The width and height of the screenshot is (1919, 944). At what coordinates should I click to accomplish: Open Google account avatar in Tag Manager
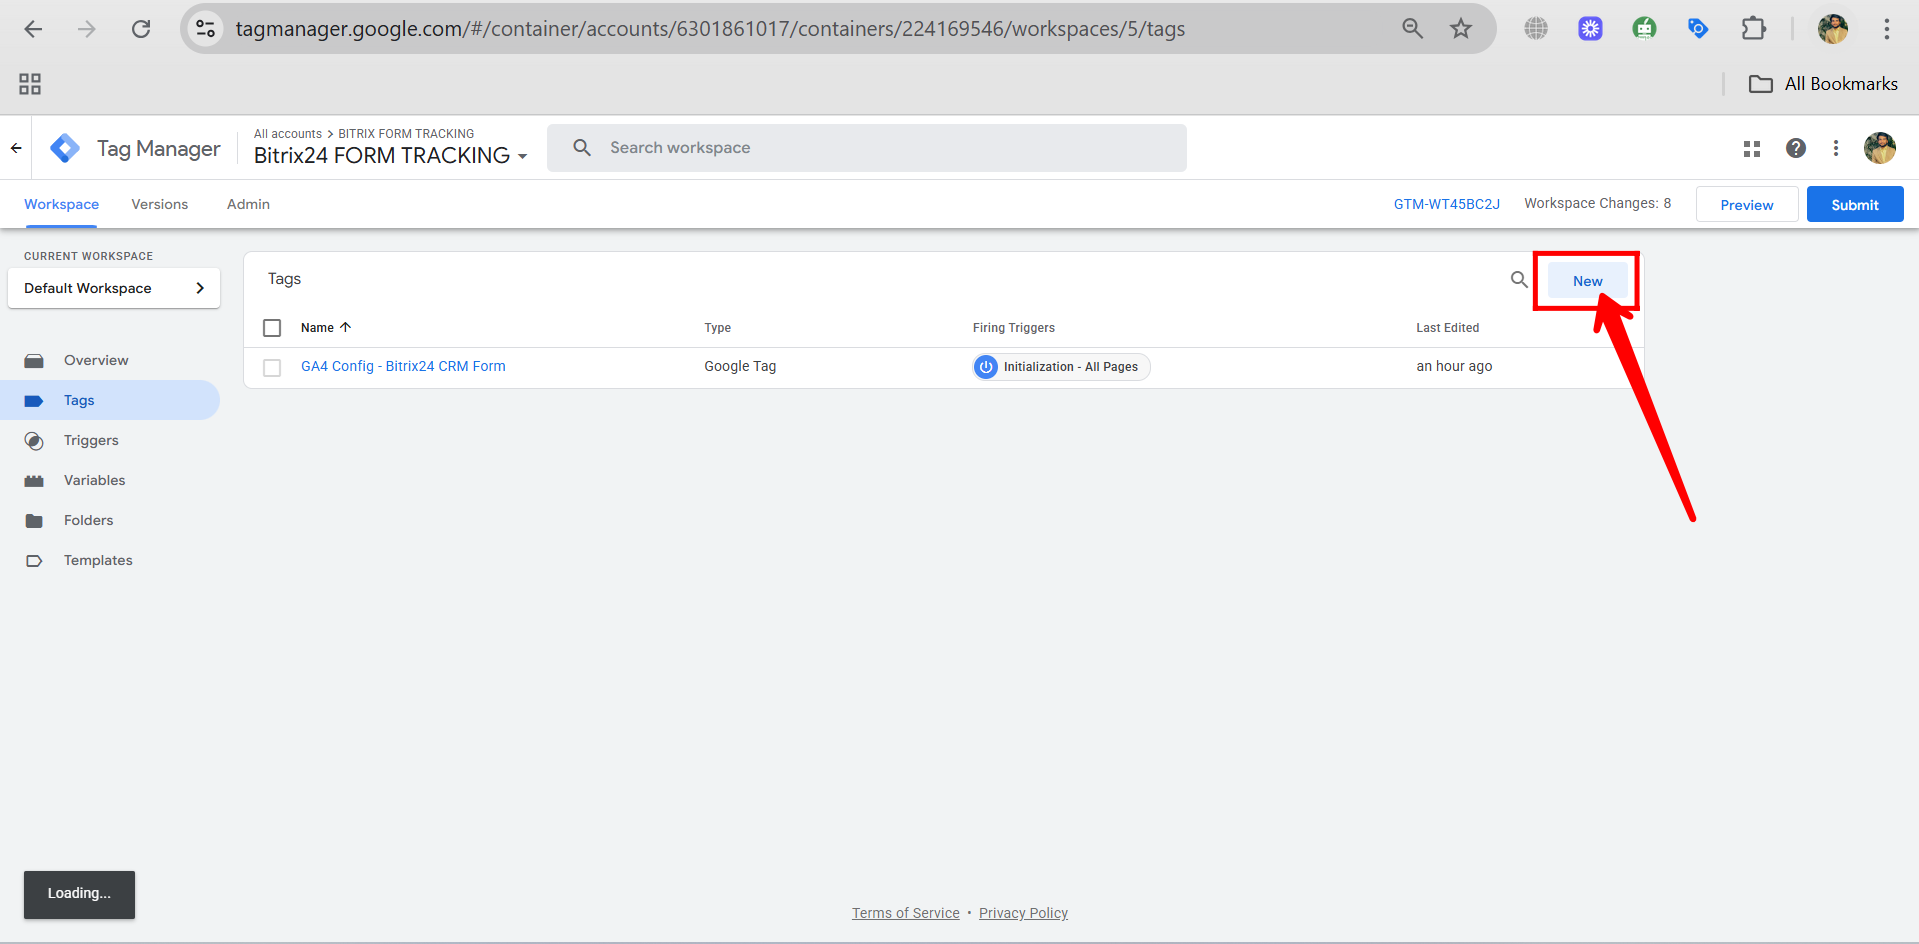tap(1880, 148)
